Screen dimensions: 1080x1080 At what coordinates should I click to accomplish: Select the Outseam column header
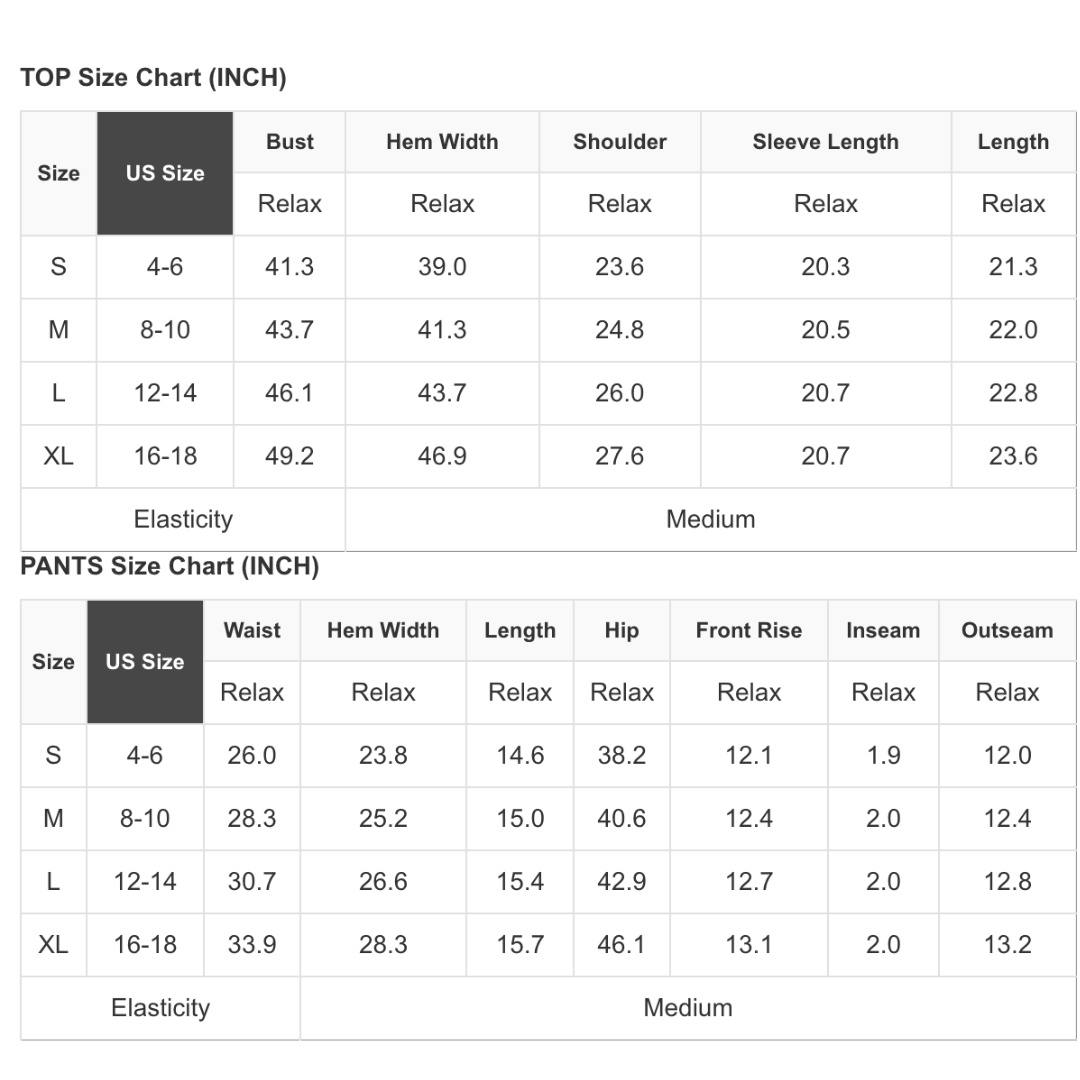[x=1007, y=630]
